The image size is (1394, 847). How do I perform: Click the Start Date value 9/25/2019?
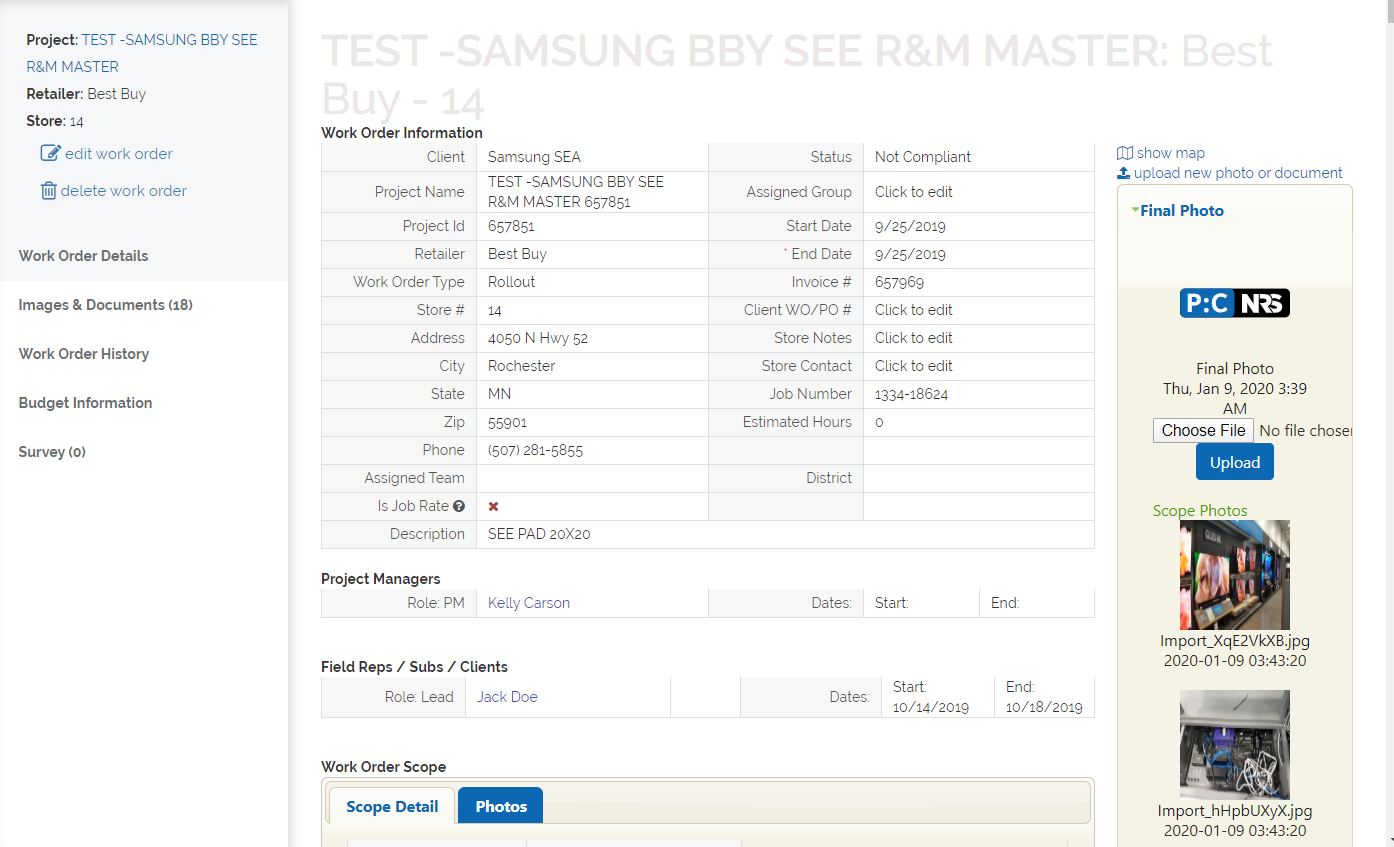click(x=910, y=226)
